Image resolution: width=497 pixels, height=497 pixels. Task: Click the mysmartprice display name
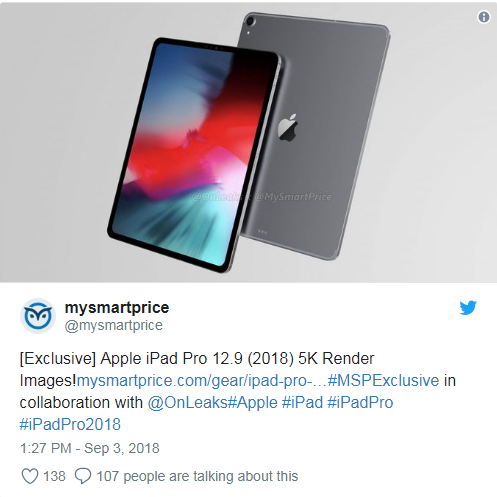pyautogui.click(x=117, y=307)
